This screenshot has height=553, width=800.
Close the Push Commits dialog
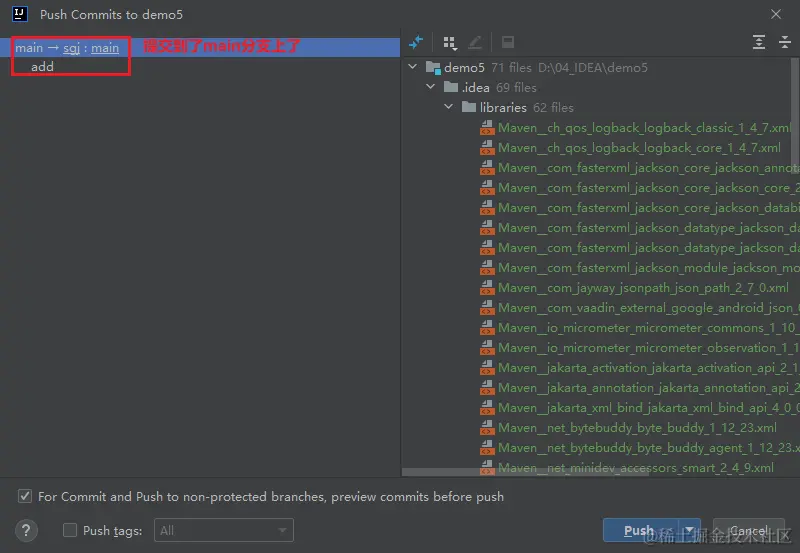point(776,14)
